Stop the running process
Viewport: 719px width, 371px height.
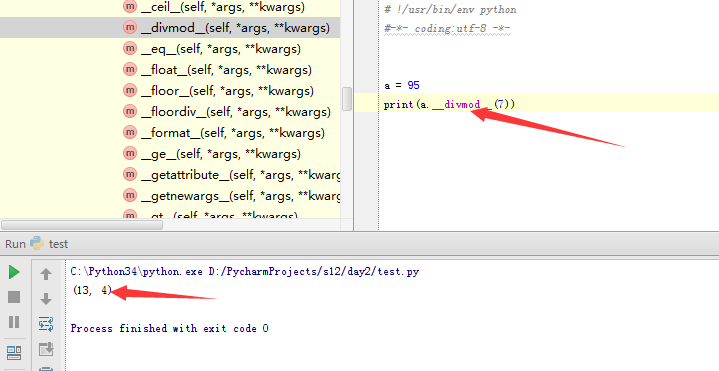click(x=14, y=297)
